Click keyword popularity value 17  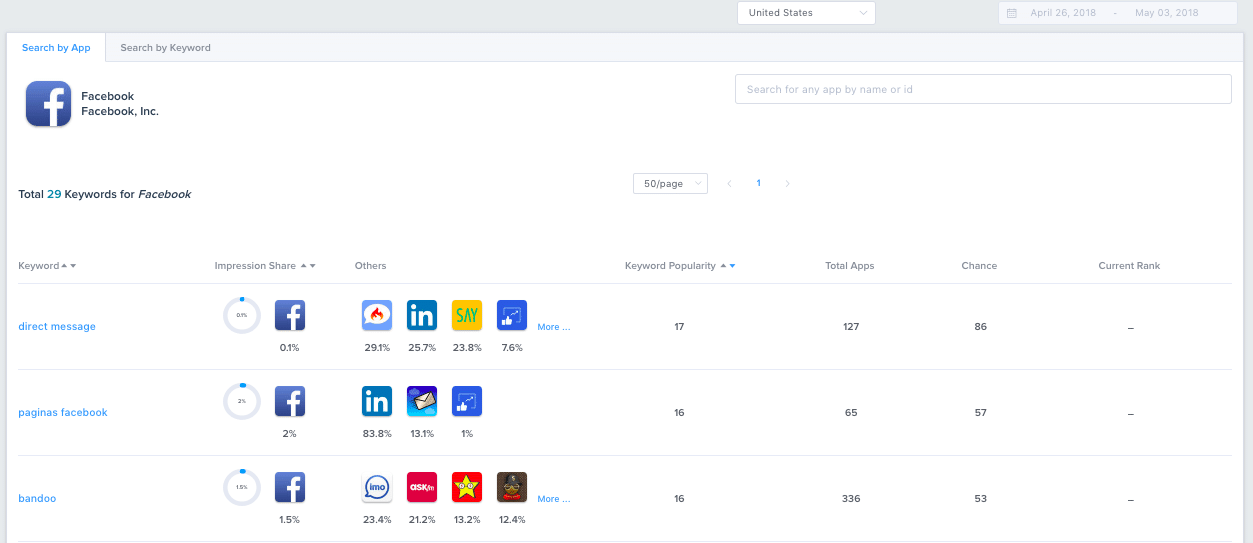pyautogui.click(x=679, y=327)
